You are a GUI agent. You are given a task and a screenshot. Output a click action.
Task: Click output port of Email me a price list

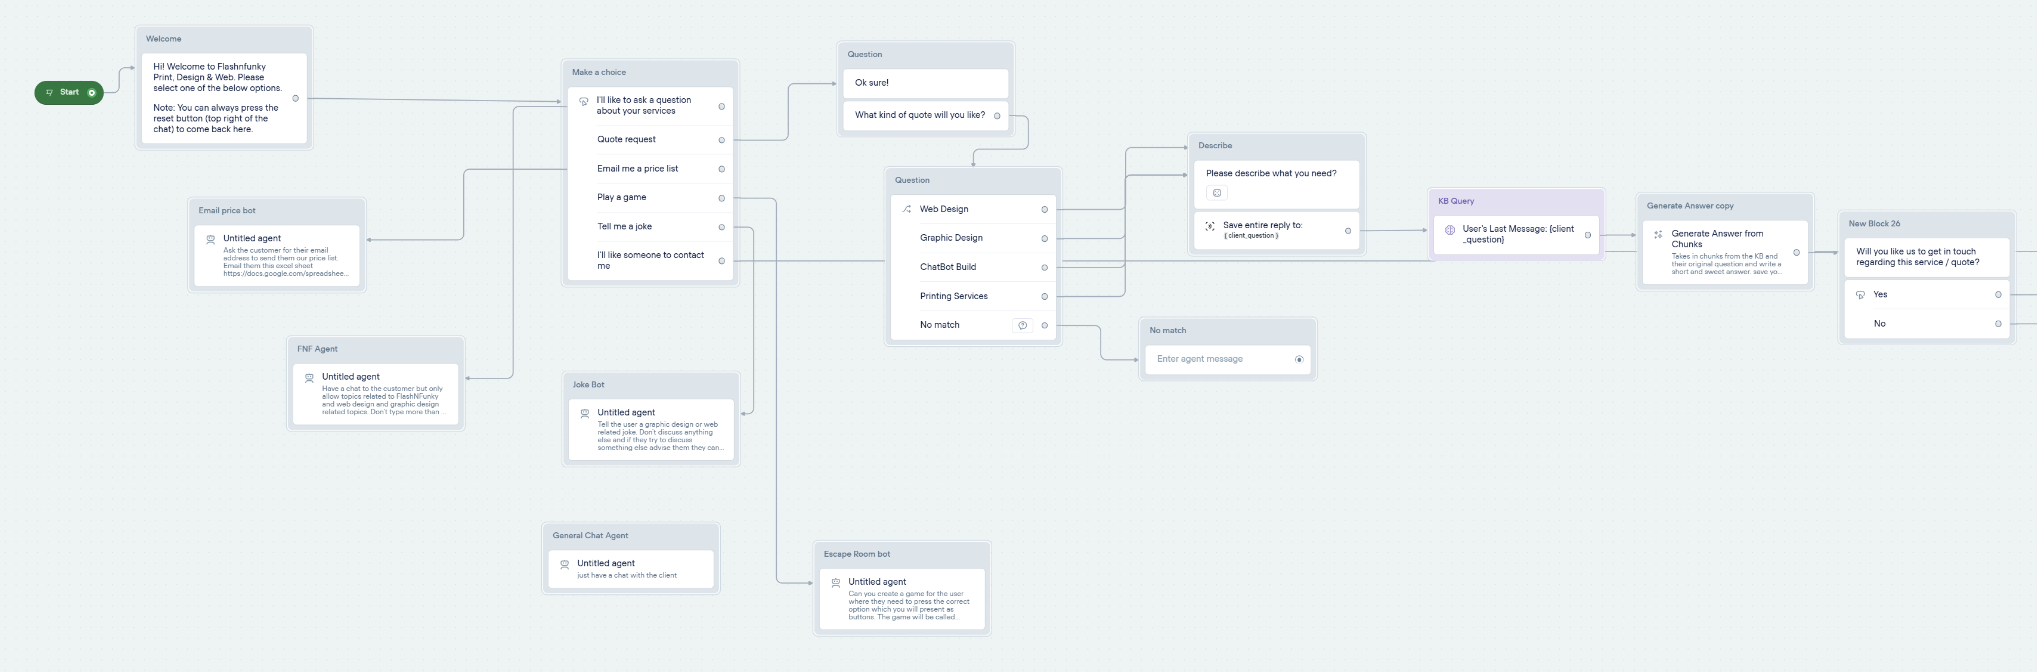pyautogui.click(x=722, y=169)
